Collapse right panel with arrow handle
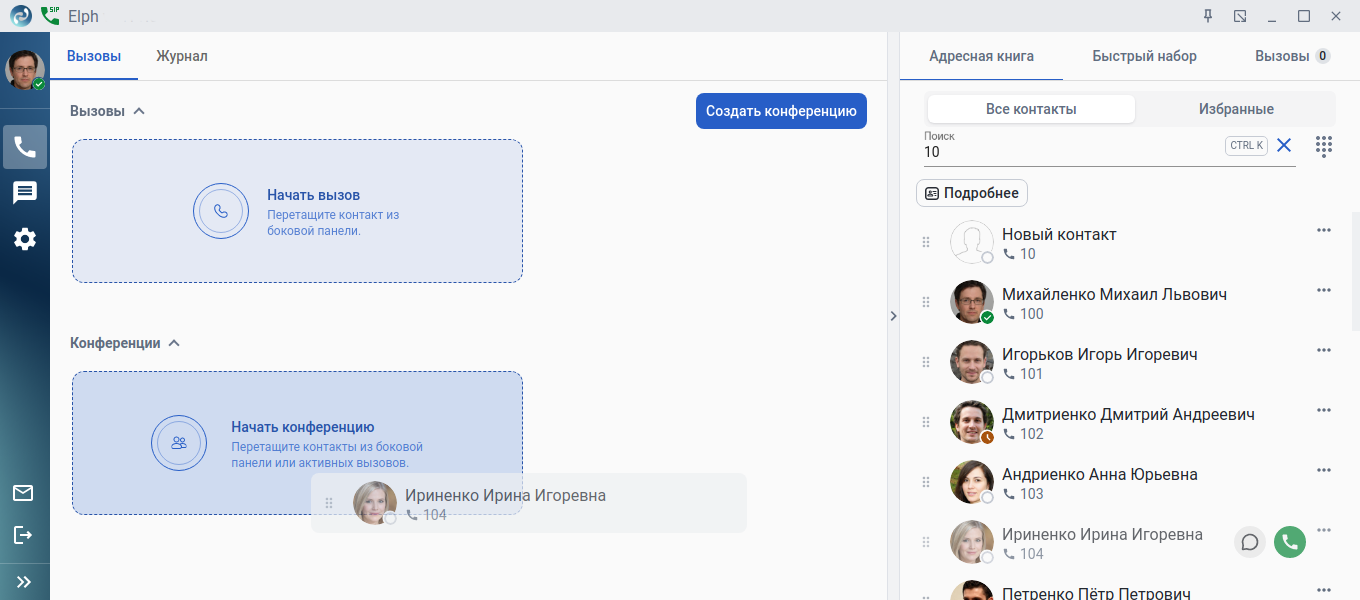Image resolution: width=1360 pixels, height=600 pixels. [893, 315]
